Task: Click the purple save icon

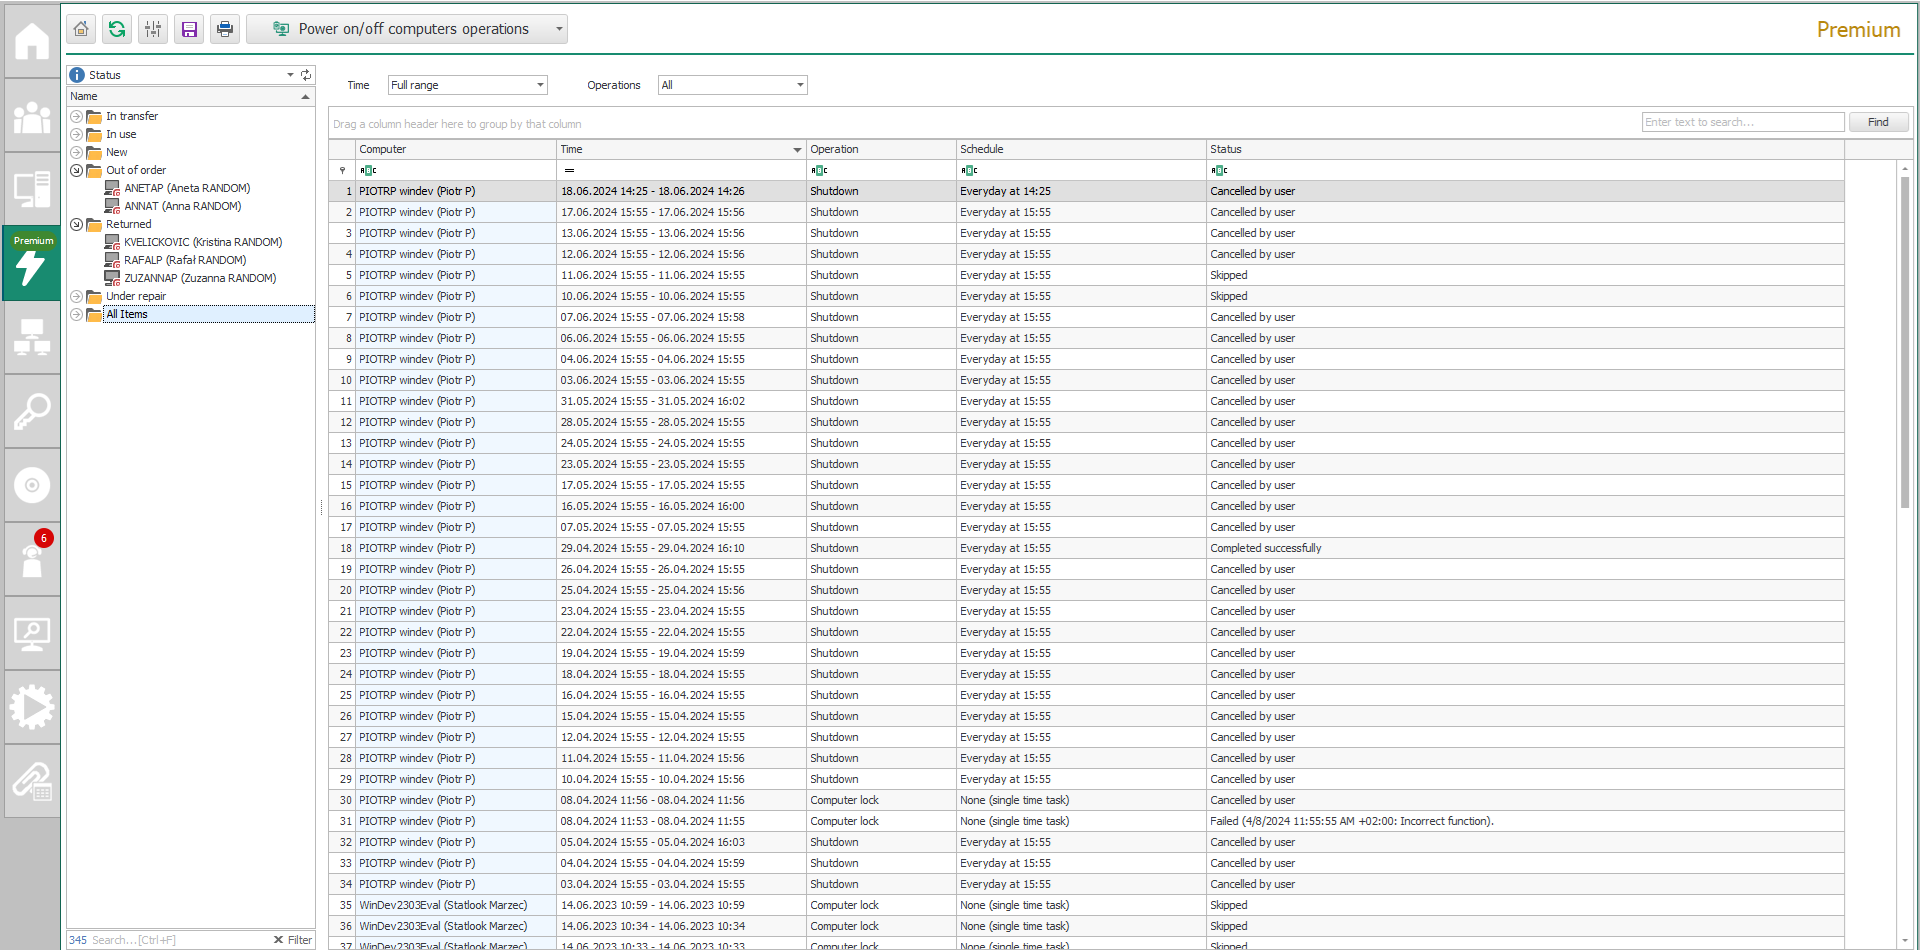Action: [189, 29]
